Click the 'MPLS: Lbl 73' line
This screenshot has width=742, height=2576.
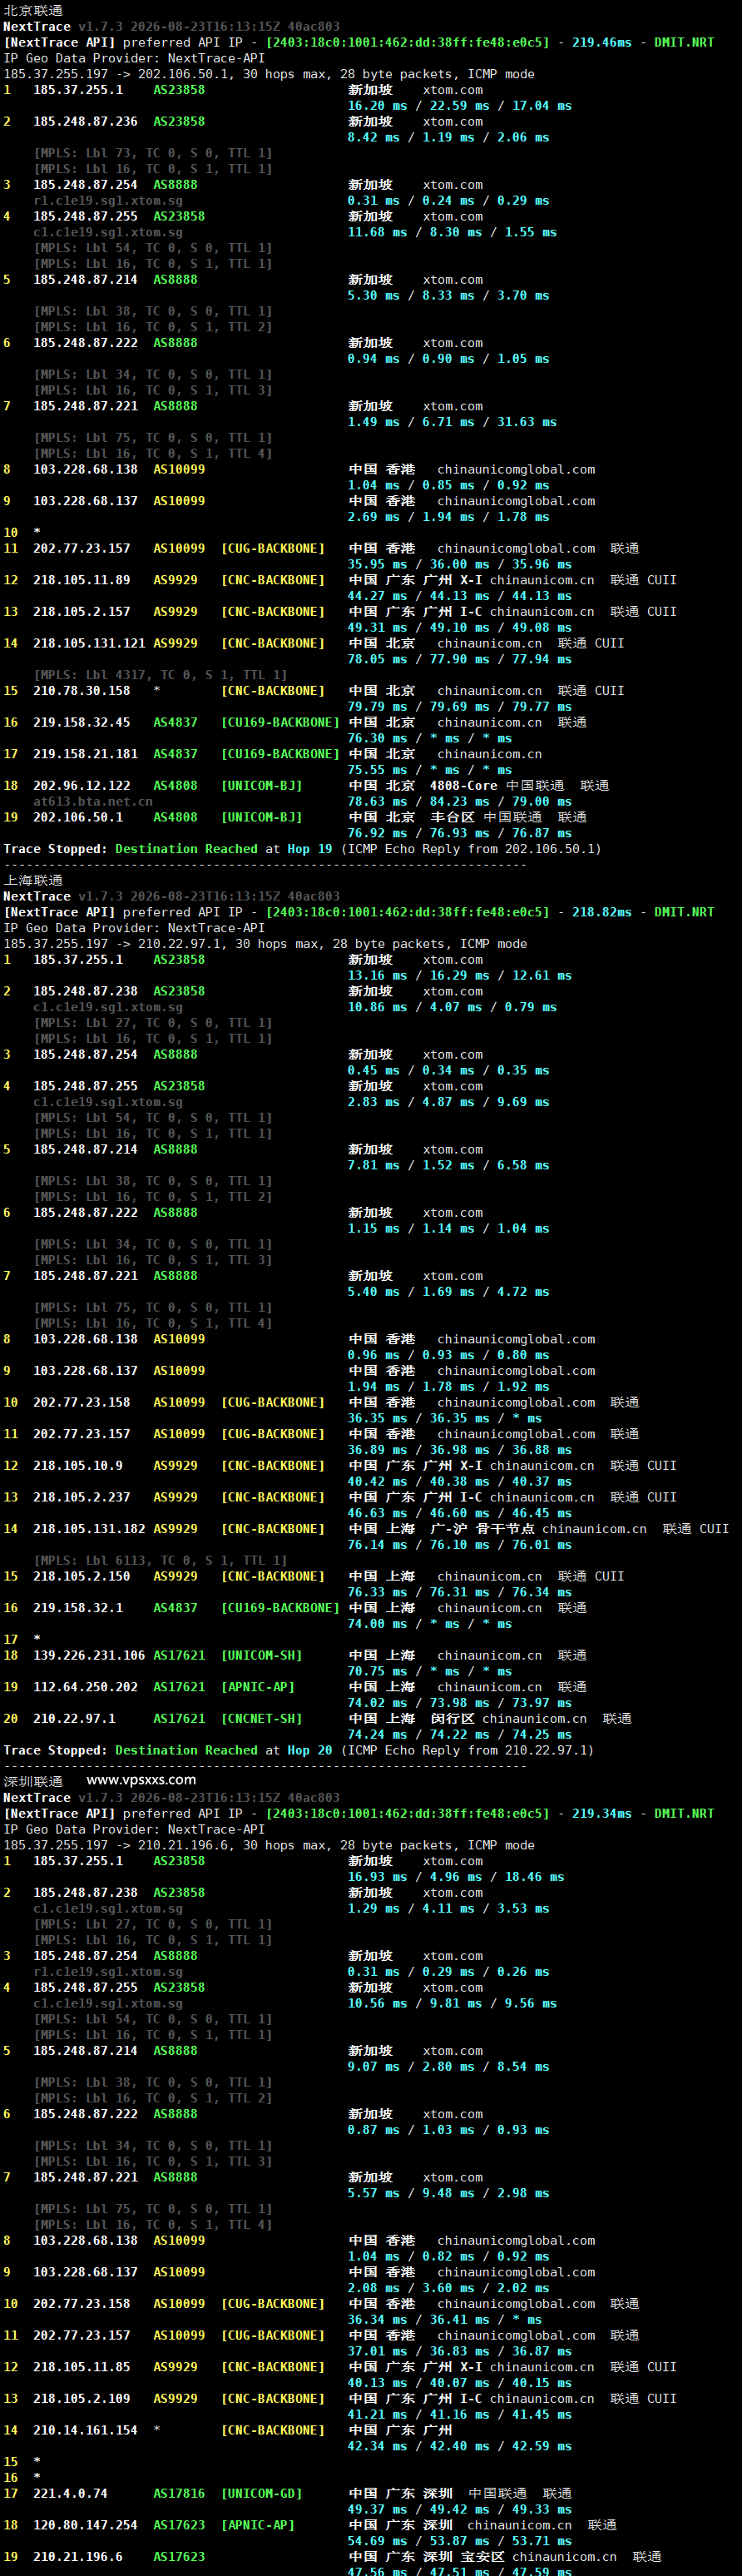[x=153, y=153]
